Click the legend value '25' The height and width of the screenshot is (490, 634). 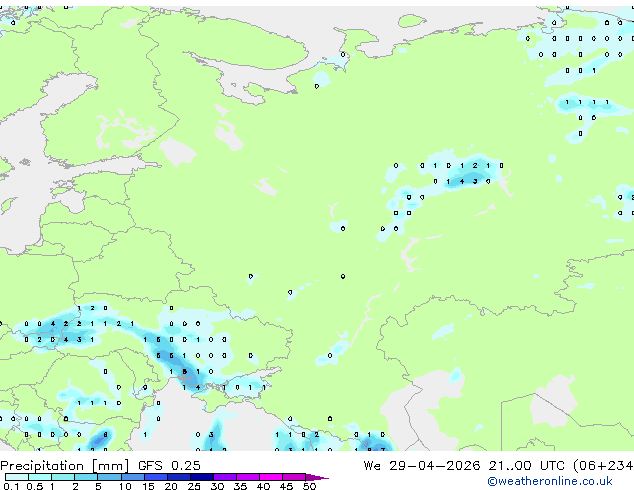[194, 486]
